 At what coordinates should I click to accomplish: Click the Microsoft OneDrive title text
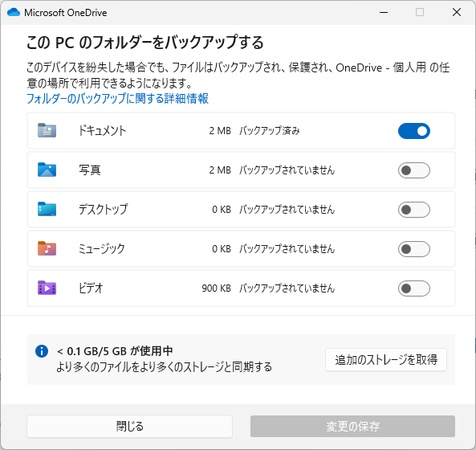66,13
